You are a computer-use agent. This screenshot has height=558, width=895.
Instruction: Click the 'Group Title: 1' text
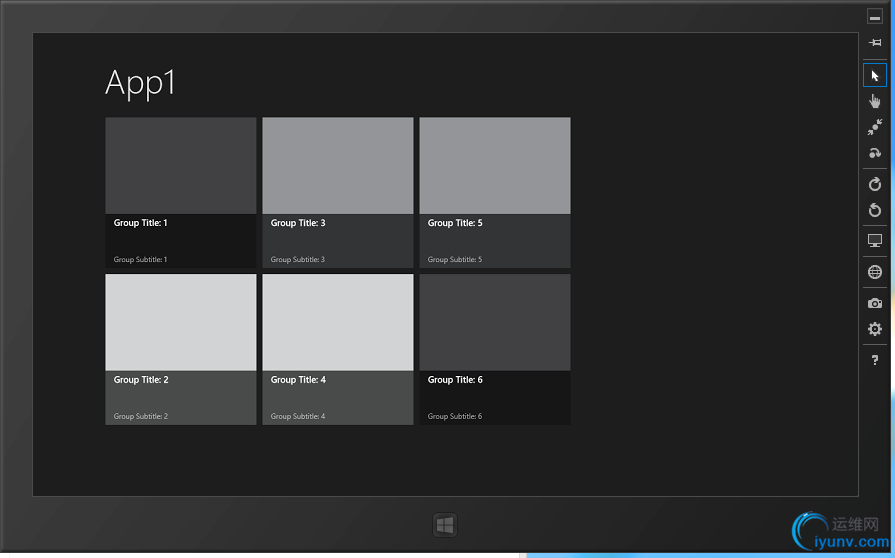140,223
